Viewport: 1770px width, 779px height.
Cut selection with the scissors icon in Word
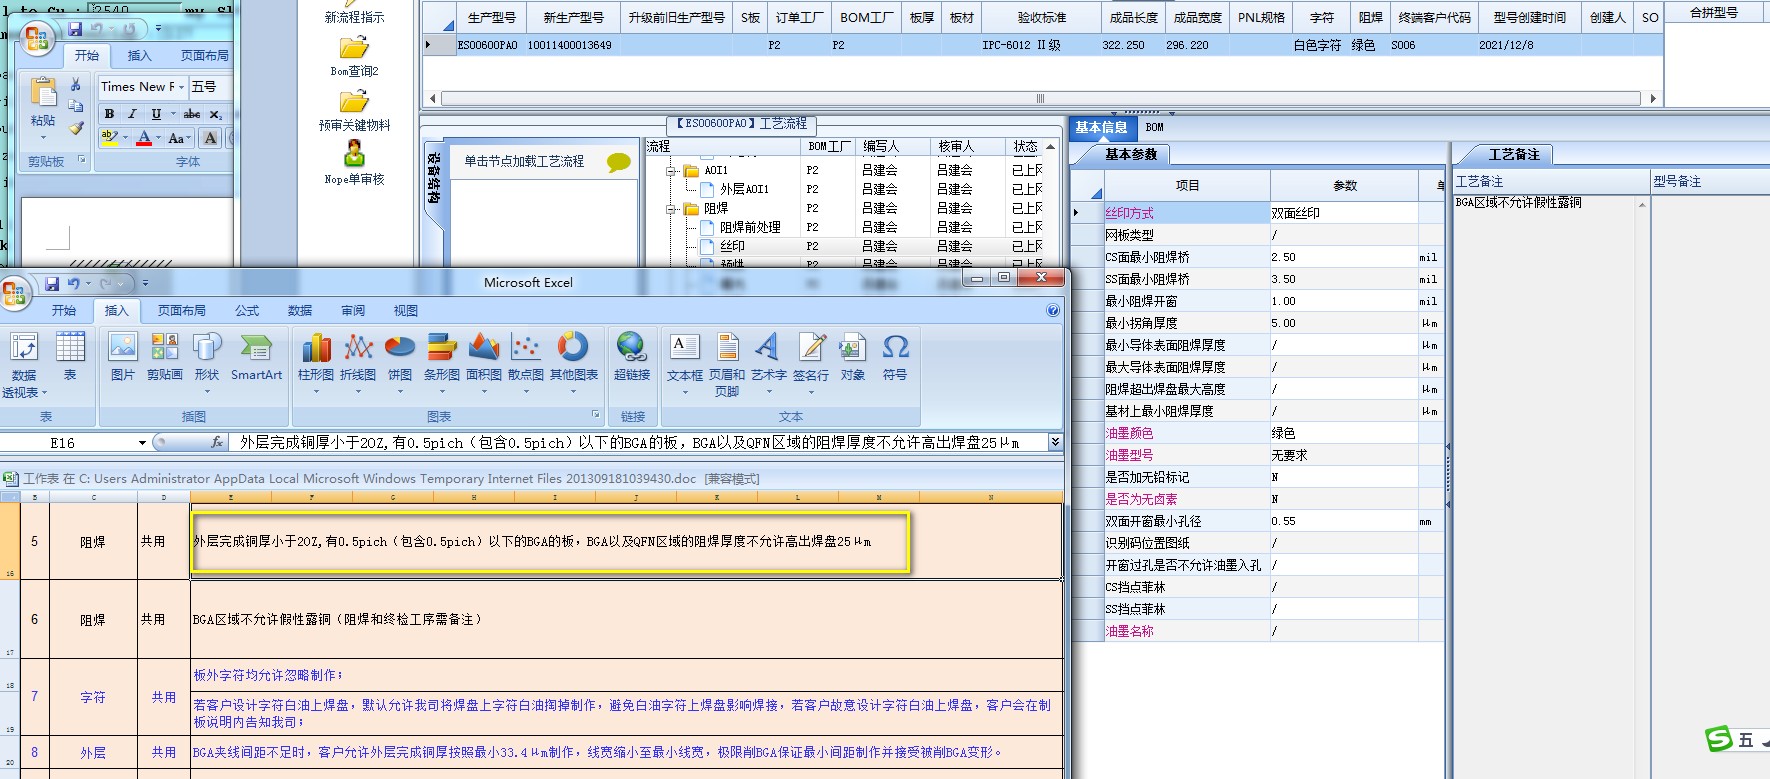click(75, 85)
